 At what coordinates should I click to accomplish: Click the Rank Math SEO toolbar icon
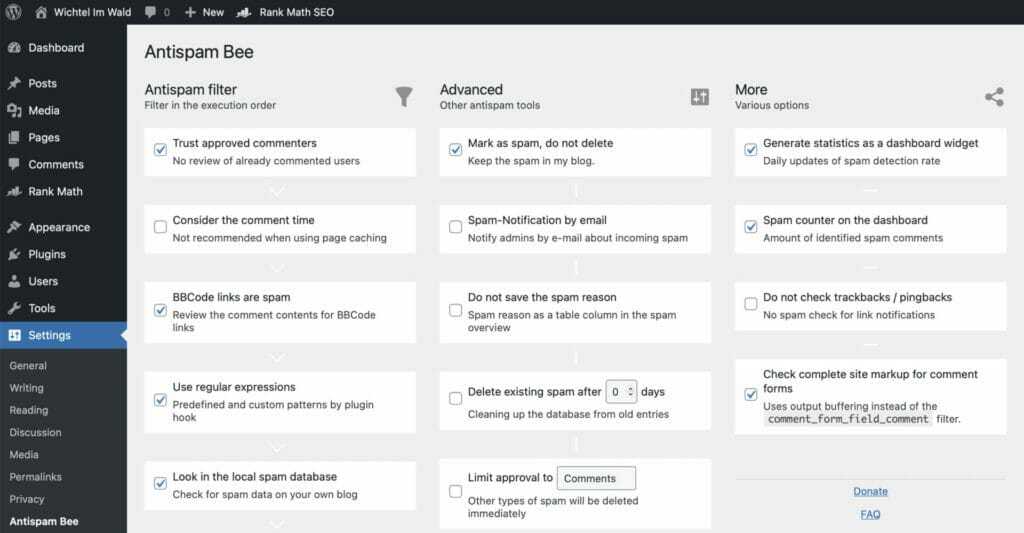pyautogui.click(x=243, y=13)
